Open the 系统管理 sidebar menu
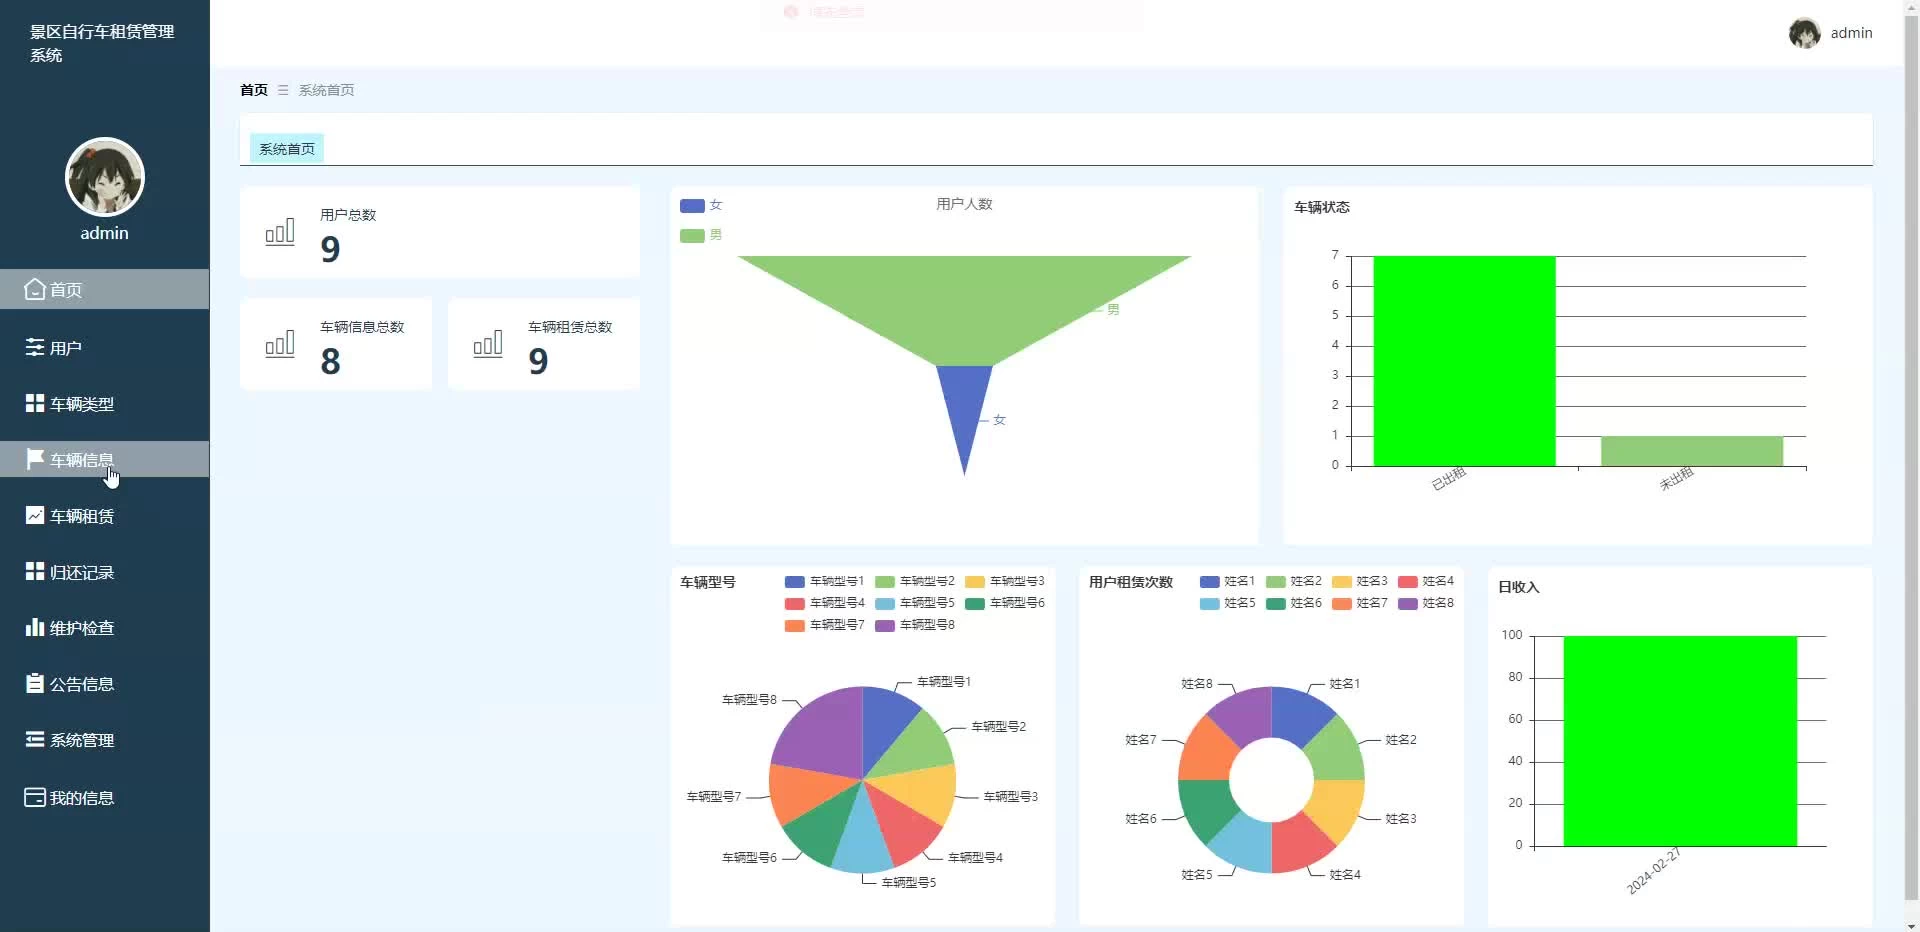 pyautogui.click(x=105, y=739)
